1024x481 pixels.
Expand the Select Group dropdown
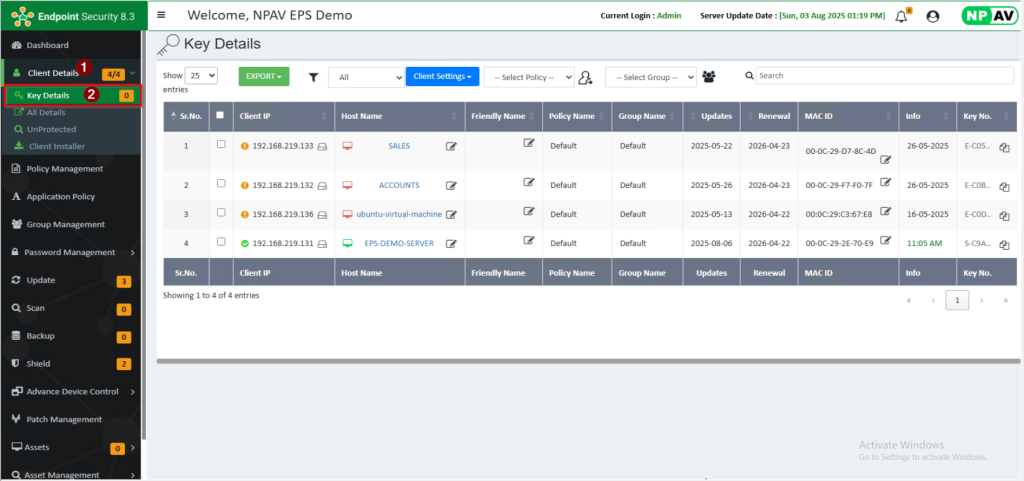(x=650, y=77)
